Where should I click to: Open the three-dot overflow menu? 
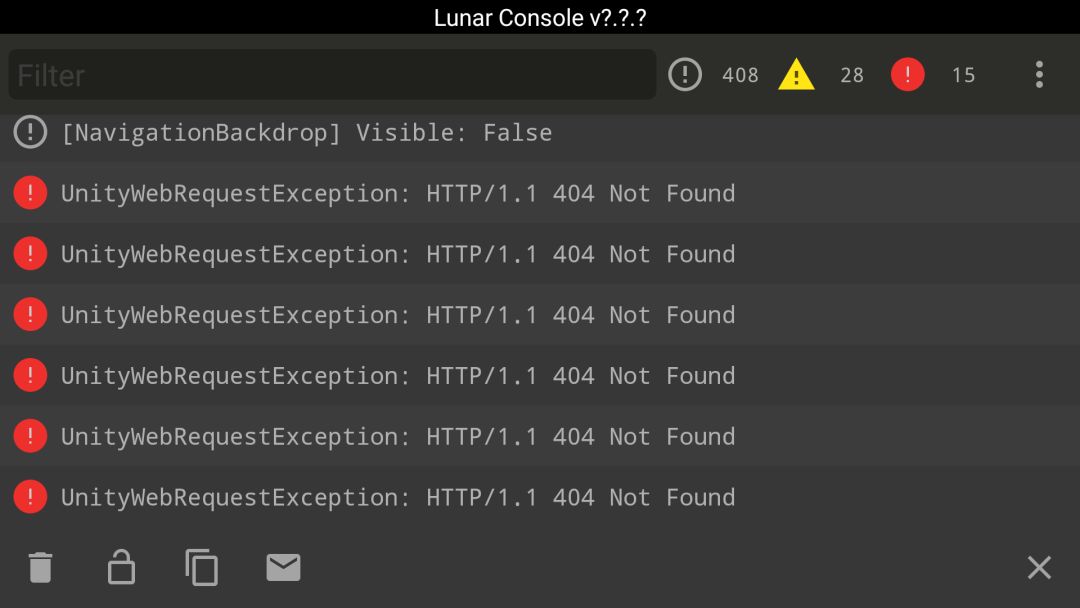[x=1039, y=74]
